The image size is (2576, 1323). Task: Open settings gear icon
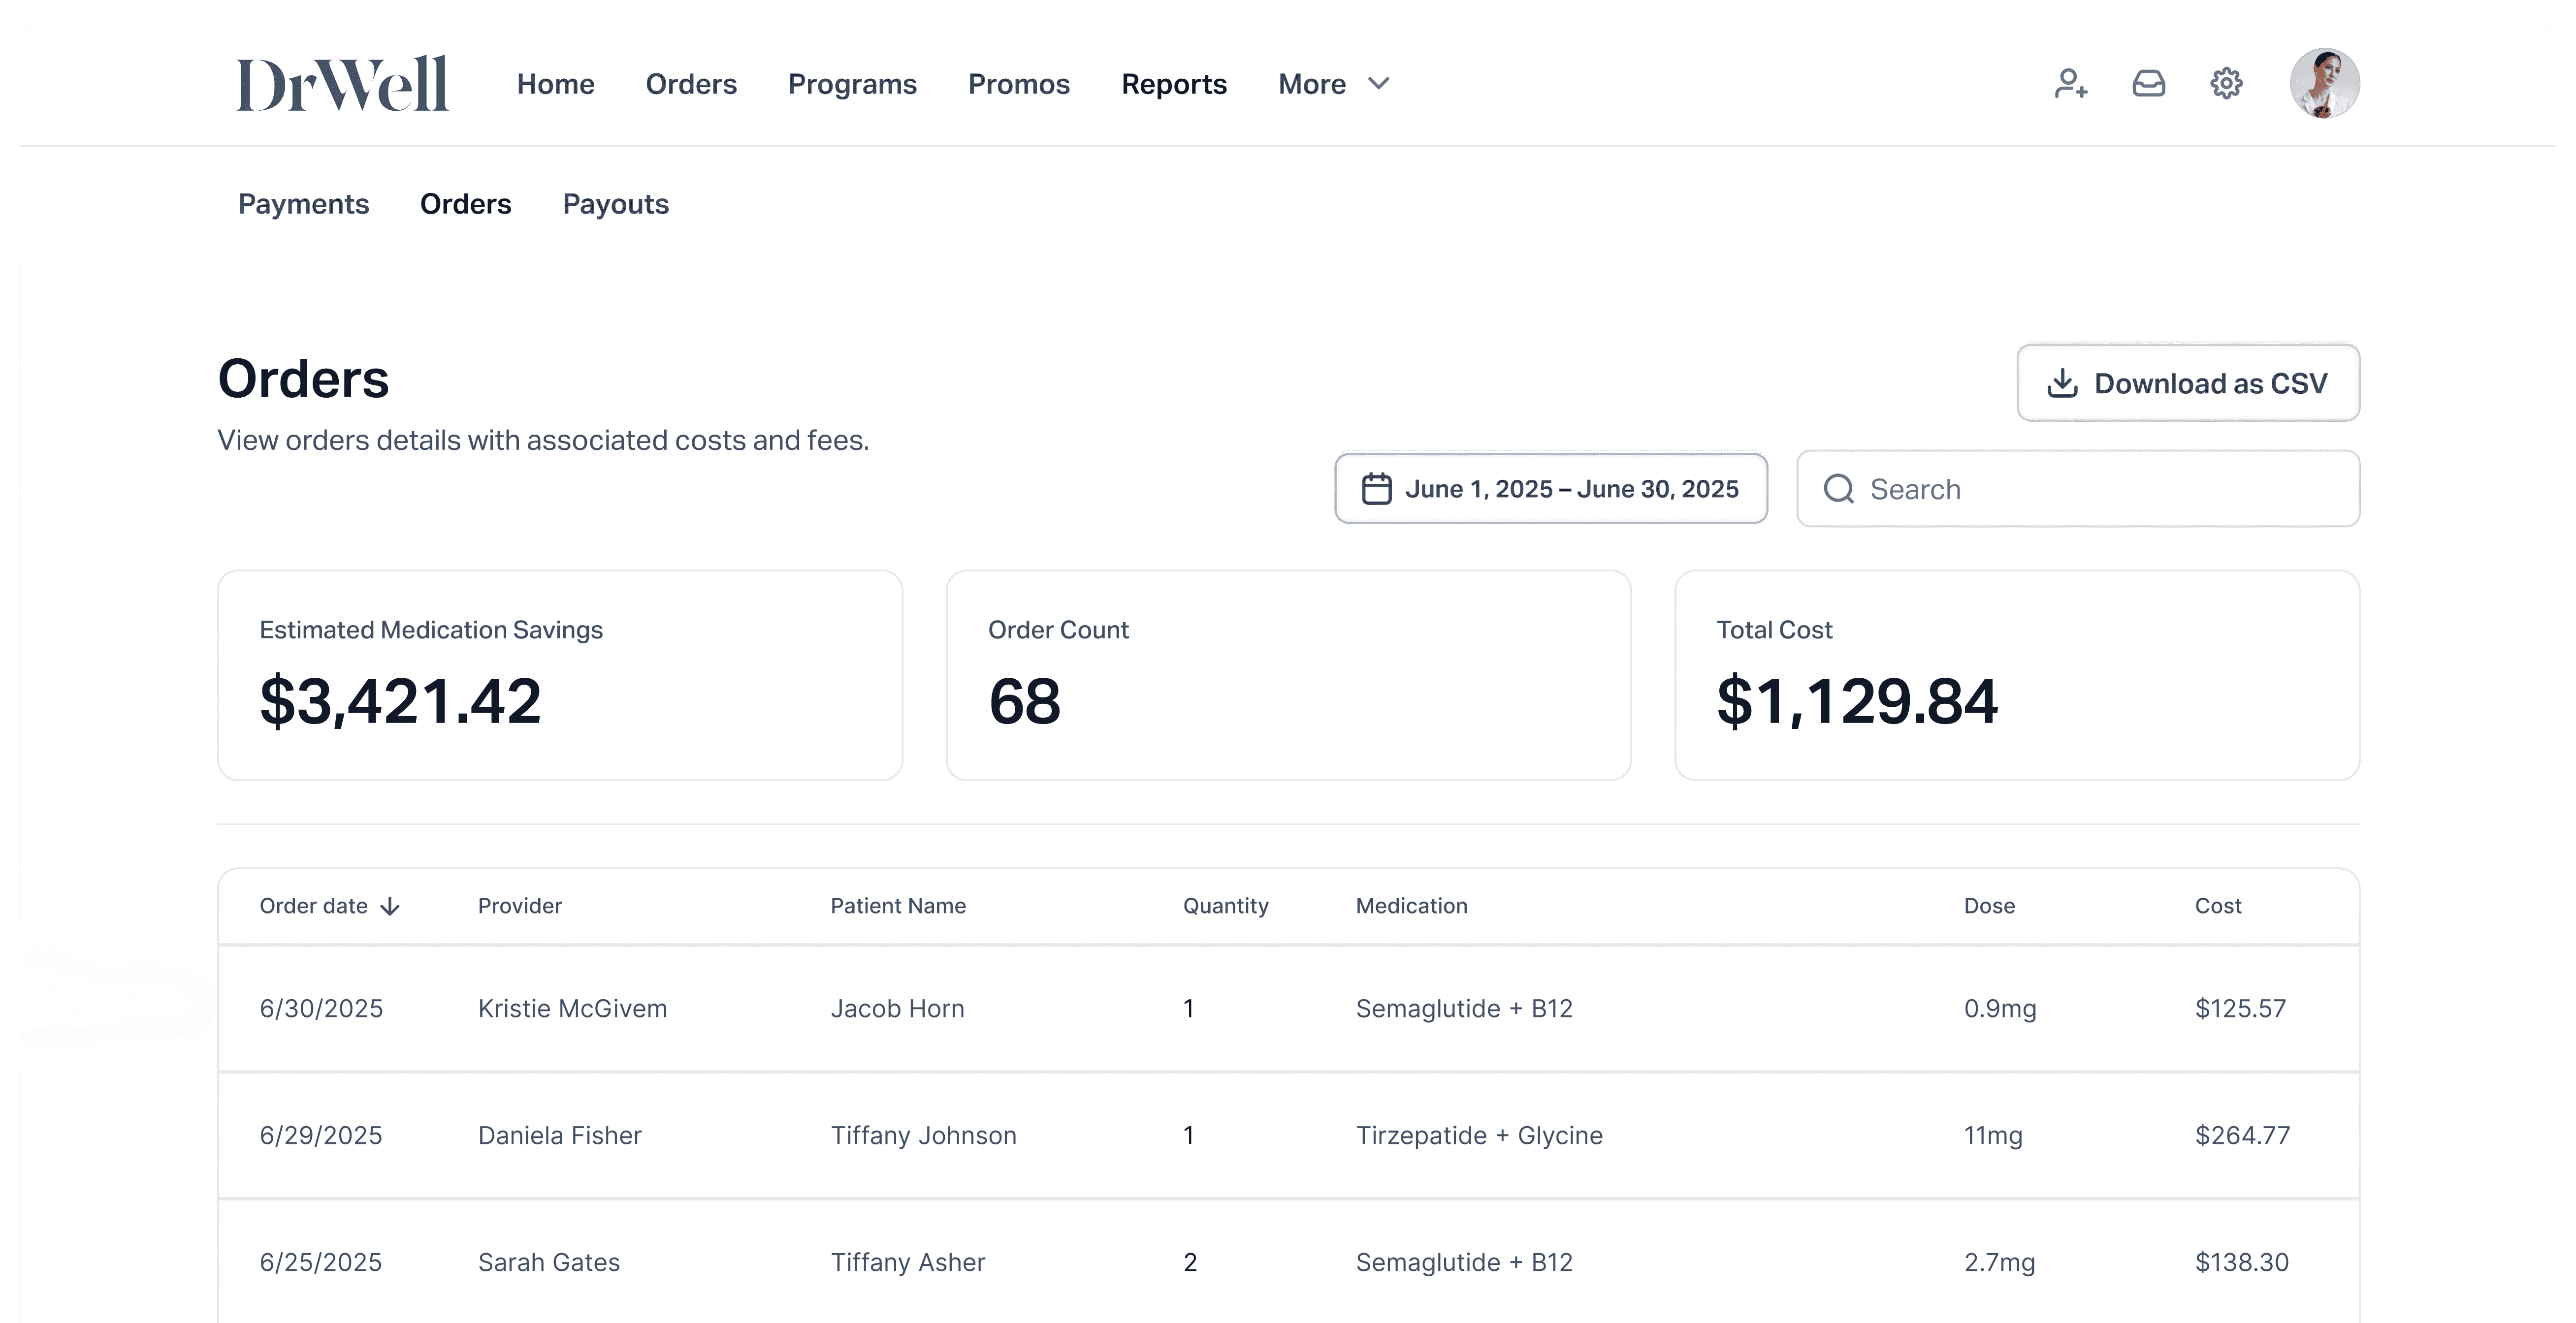tap(2226, 83)
